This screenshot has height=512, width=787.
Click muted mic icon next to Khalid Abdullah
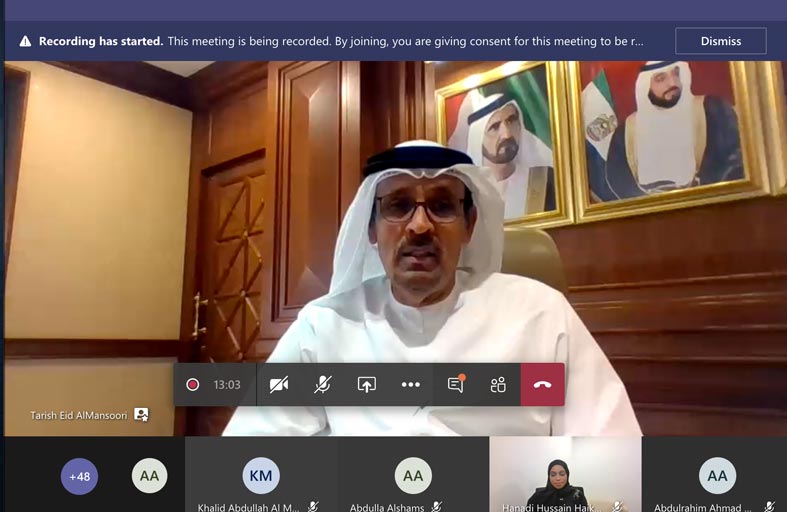click(313, 507)
